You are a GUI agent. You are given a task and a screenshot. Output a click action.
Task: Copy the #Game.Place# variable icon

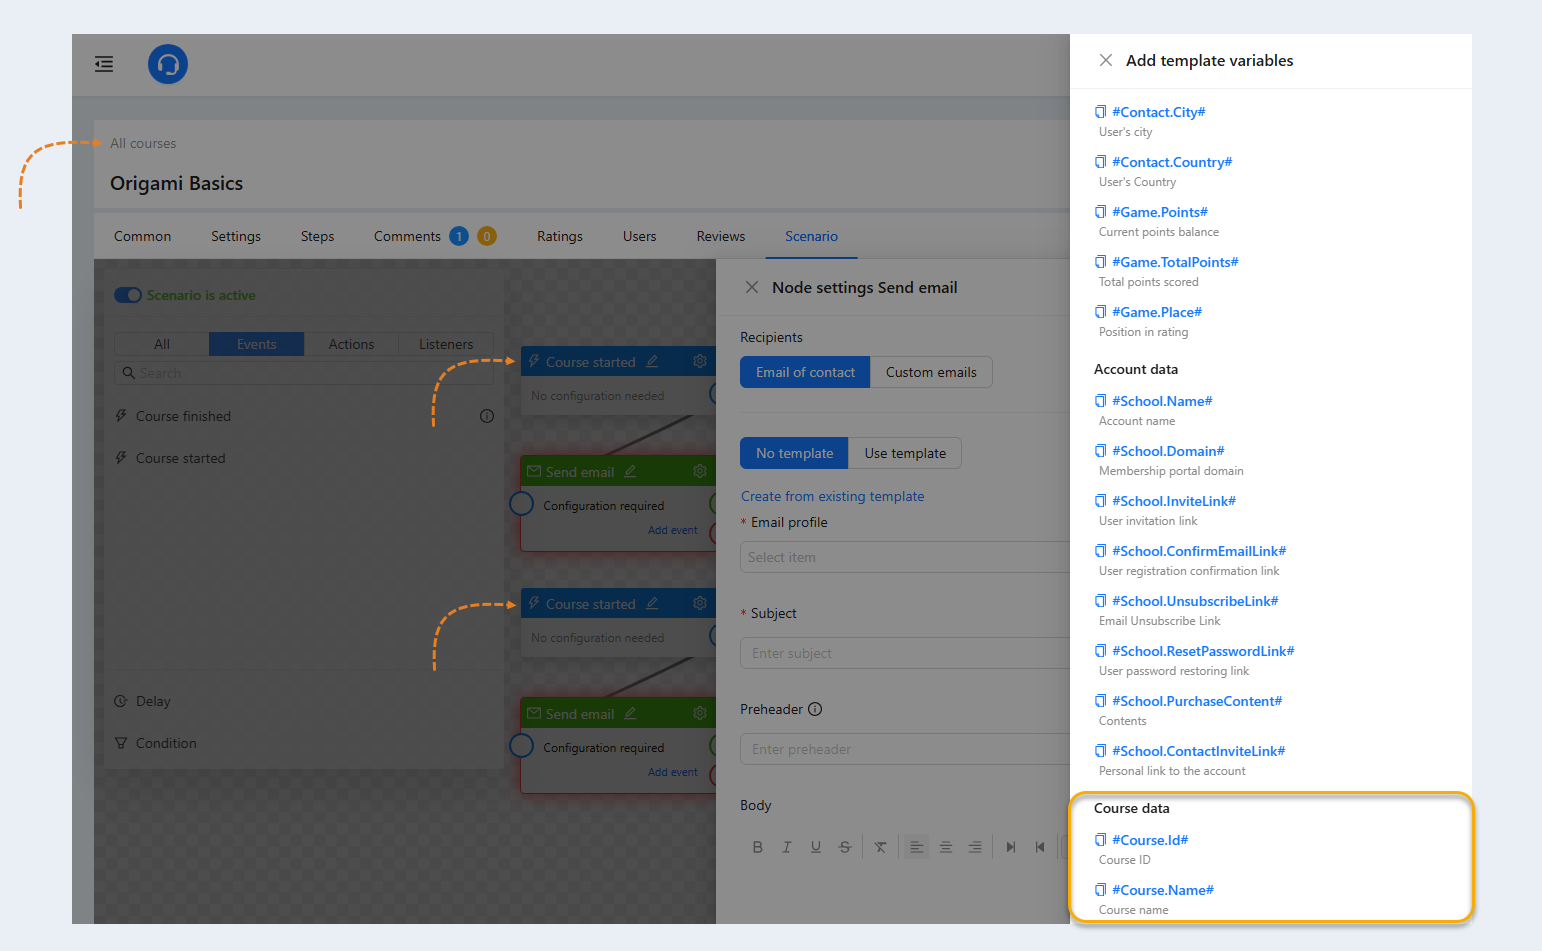click(1100, 312)
